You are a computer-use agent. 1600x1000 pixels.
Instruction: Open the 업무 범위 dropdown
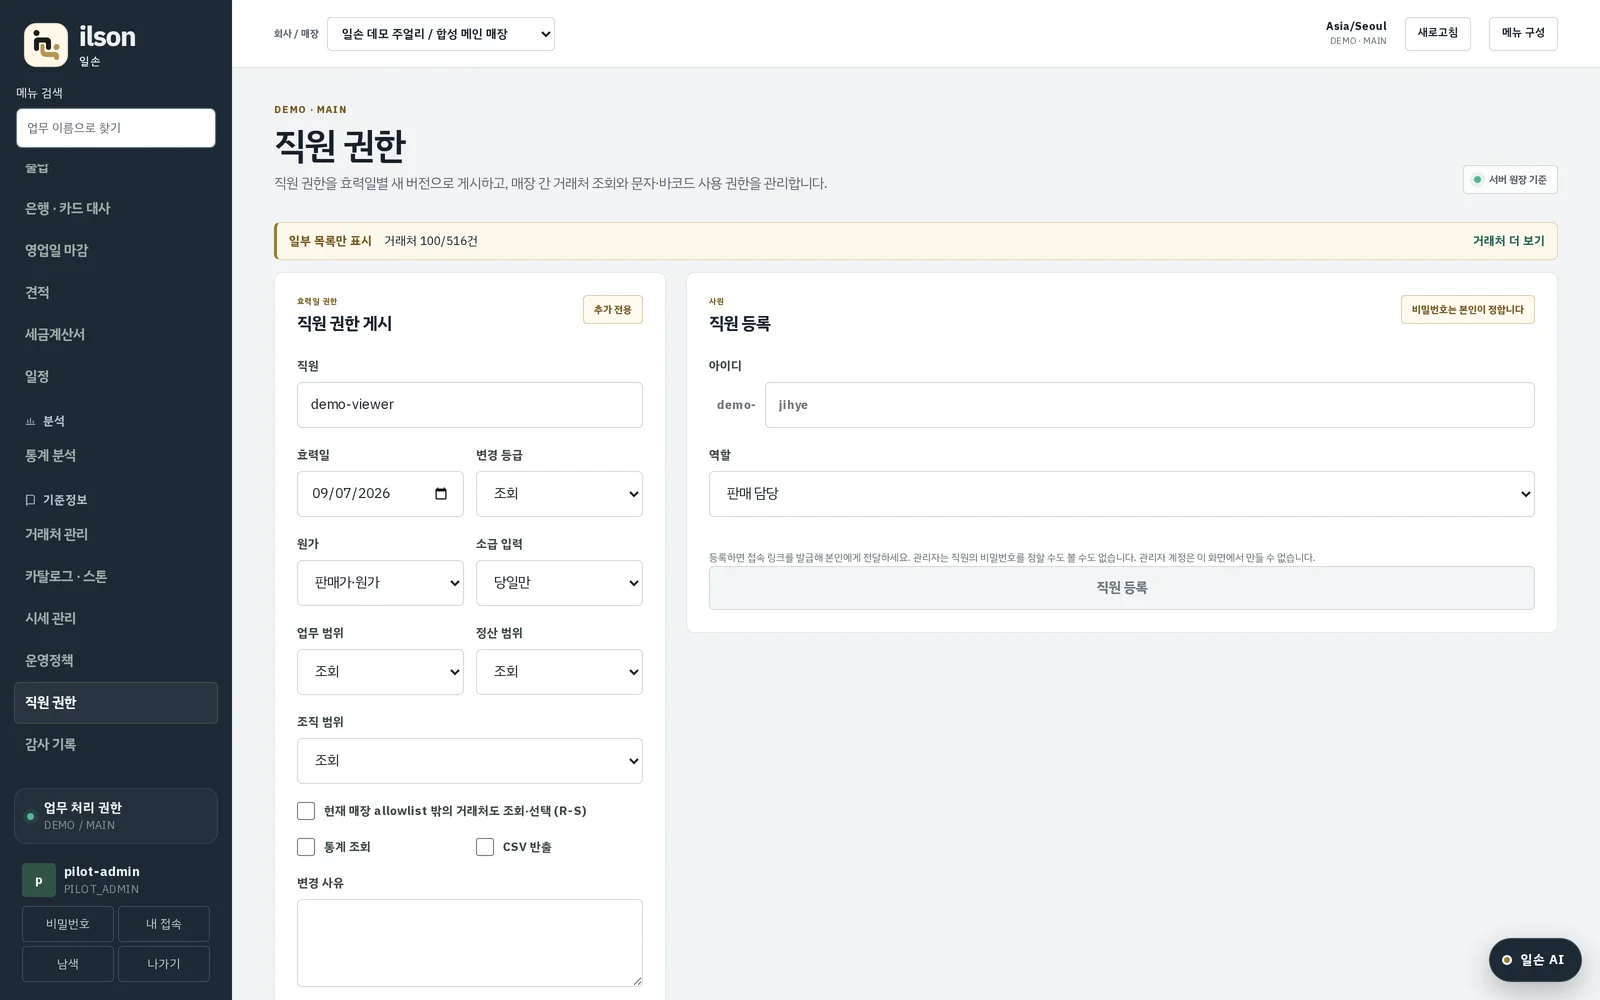(380, 672)
